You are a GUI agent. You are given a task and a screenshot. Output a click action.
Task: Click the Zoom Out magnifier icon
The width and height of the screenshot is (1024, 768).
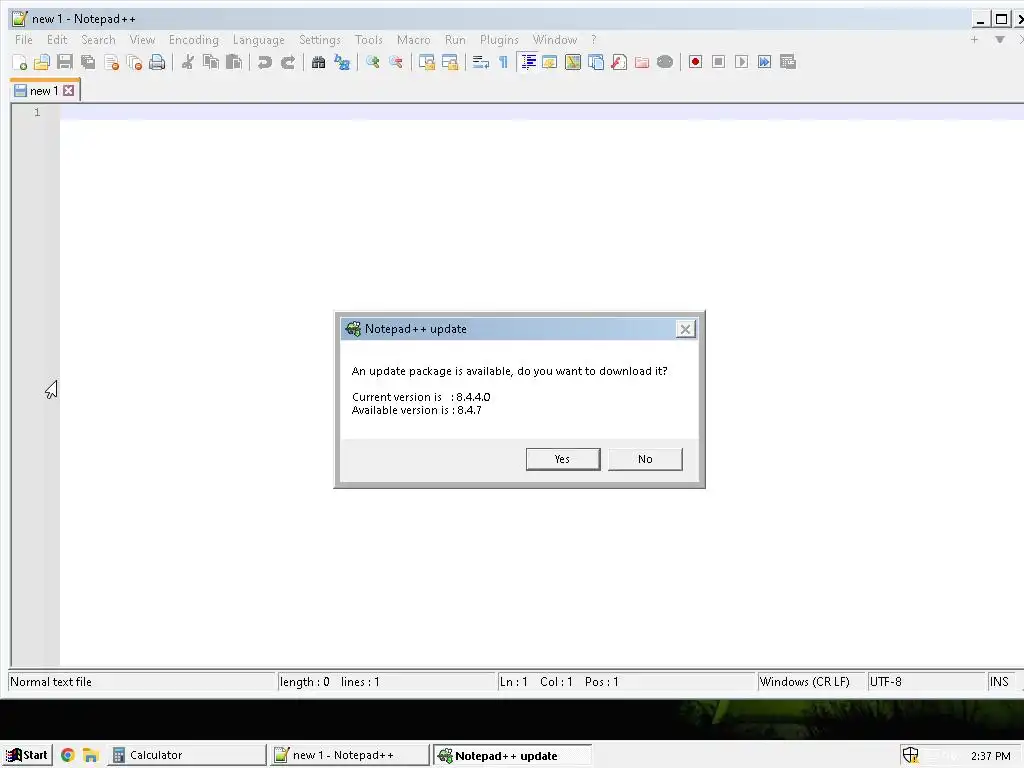pyautogui.click(x=395, y=62)
